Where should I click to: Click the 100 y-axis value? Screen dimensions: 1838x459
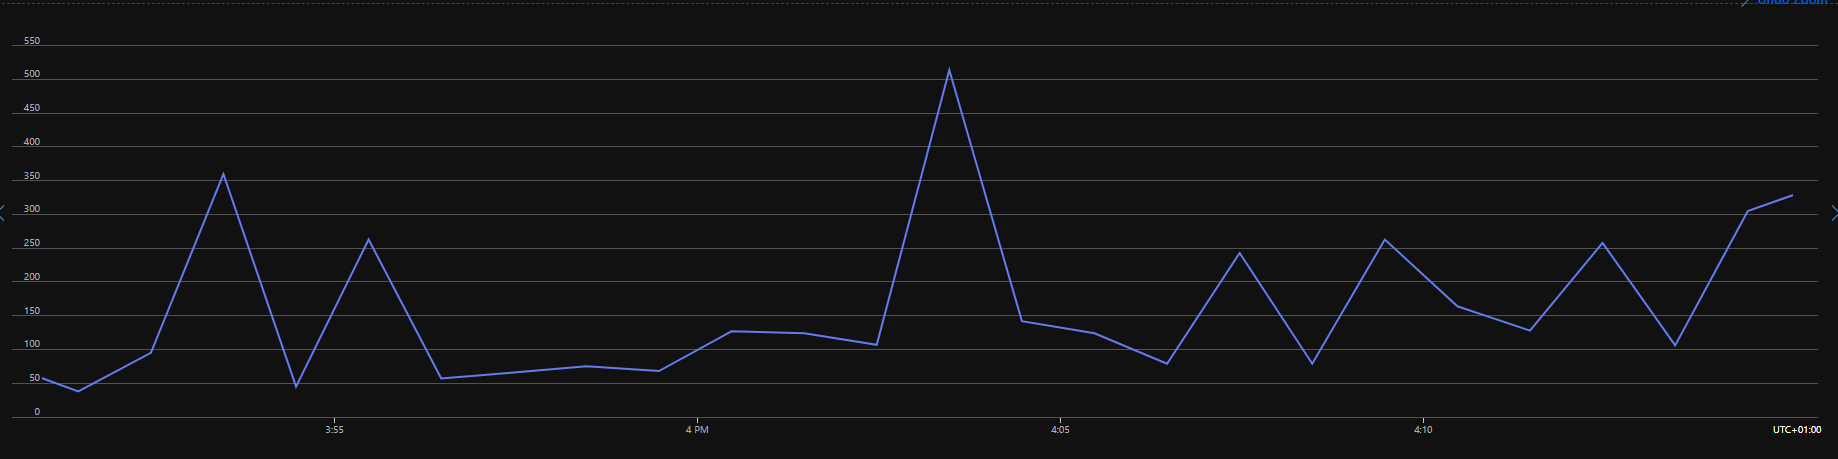(x=31, y=344)
